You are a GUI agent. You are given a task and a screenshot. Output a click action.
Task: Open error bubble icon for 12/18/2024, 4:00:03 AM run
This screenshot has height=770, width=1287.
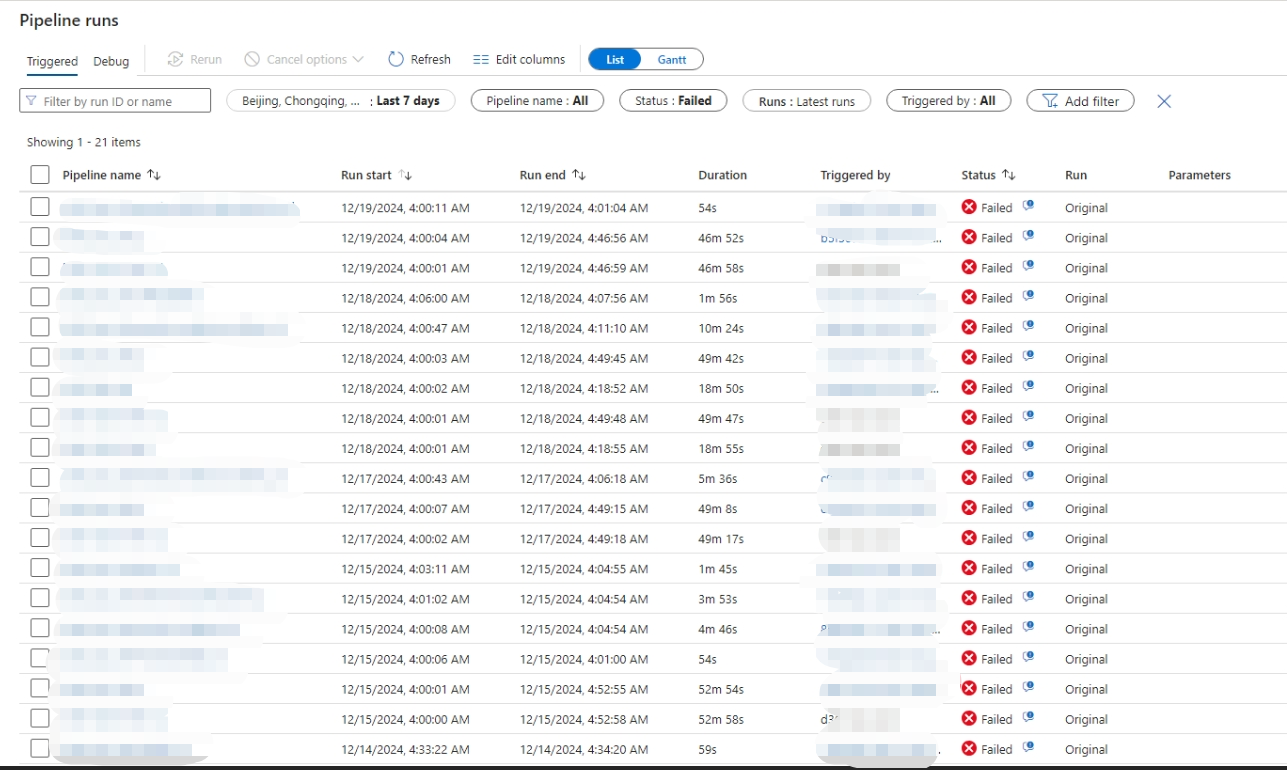pyautogui.click(x=1028, y=356)
